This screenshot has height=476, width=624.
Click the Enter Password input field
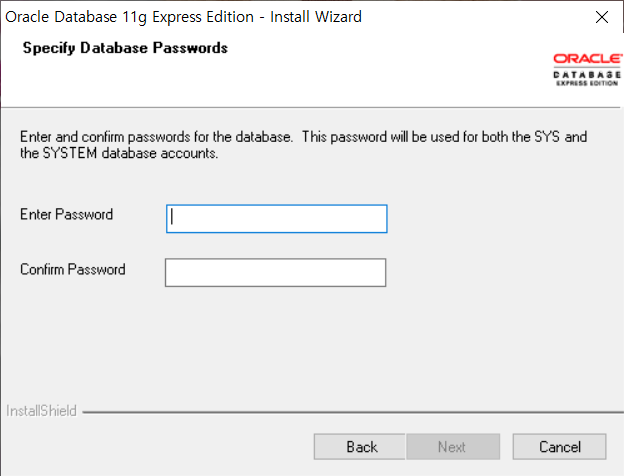pos(277,219)
